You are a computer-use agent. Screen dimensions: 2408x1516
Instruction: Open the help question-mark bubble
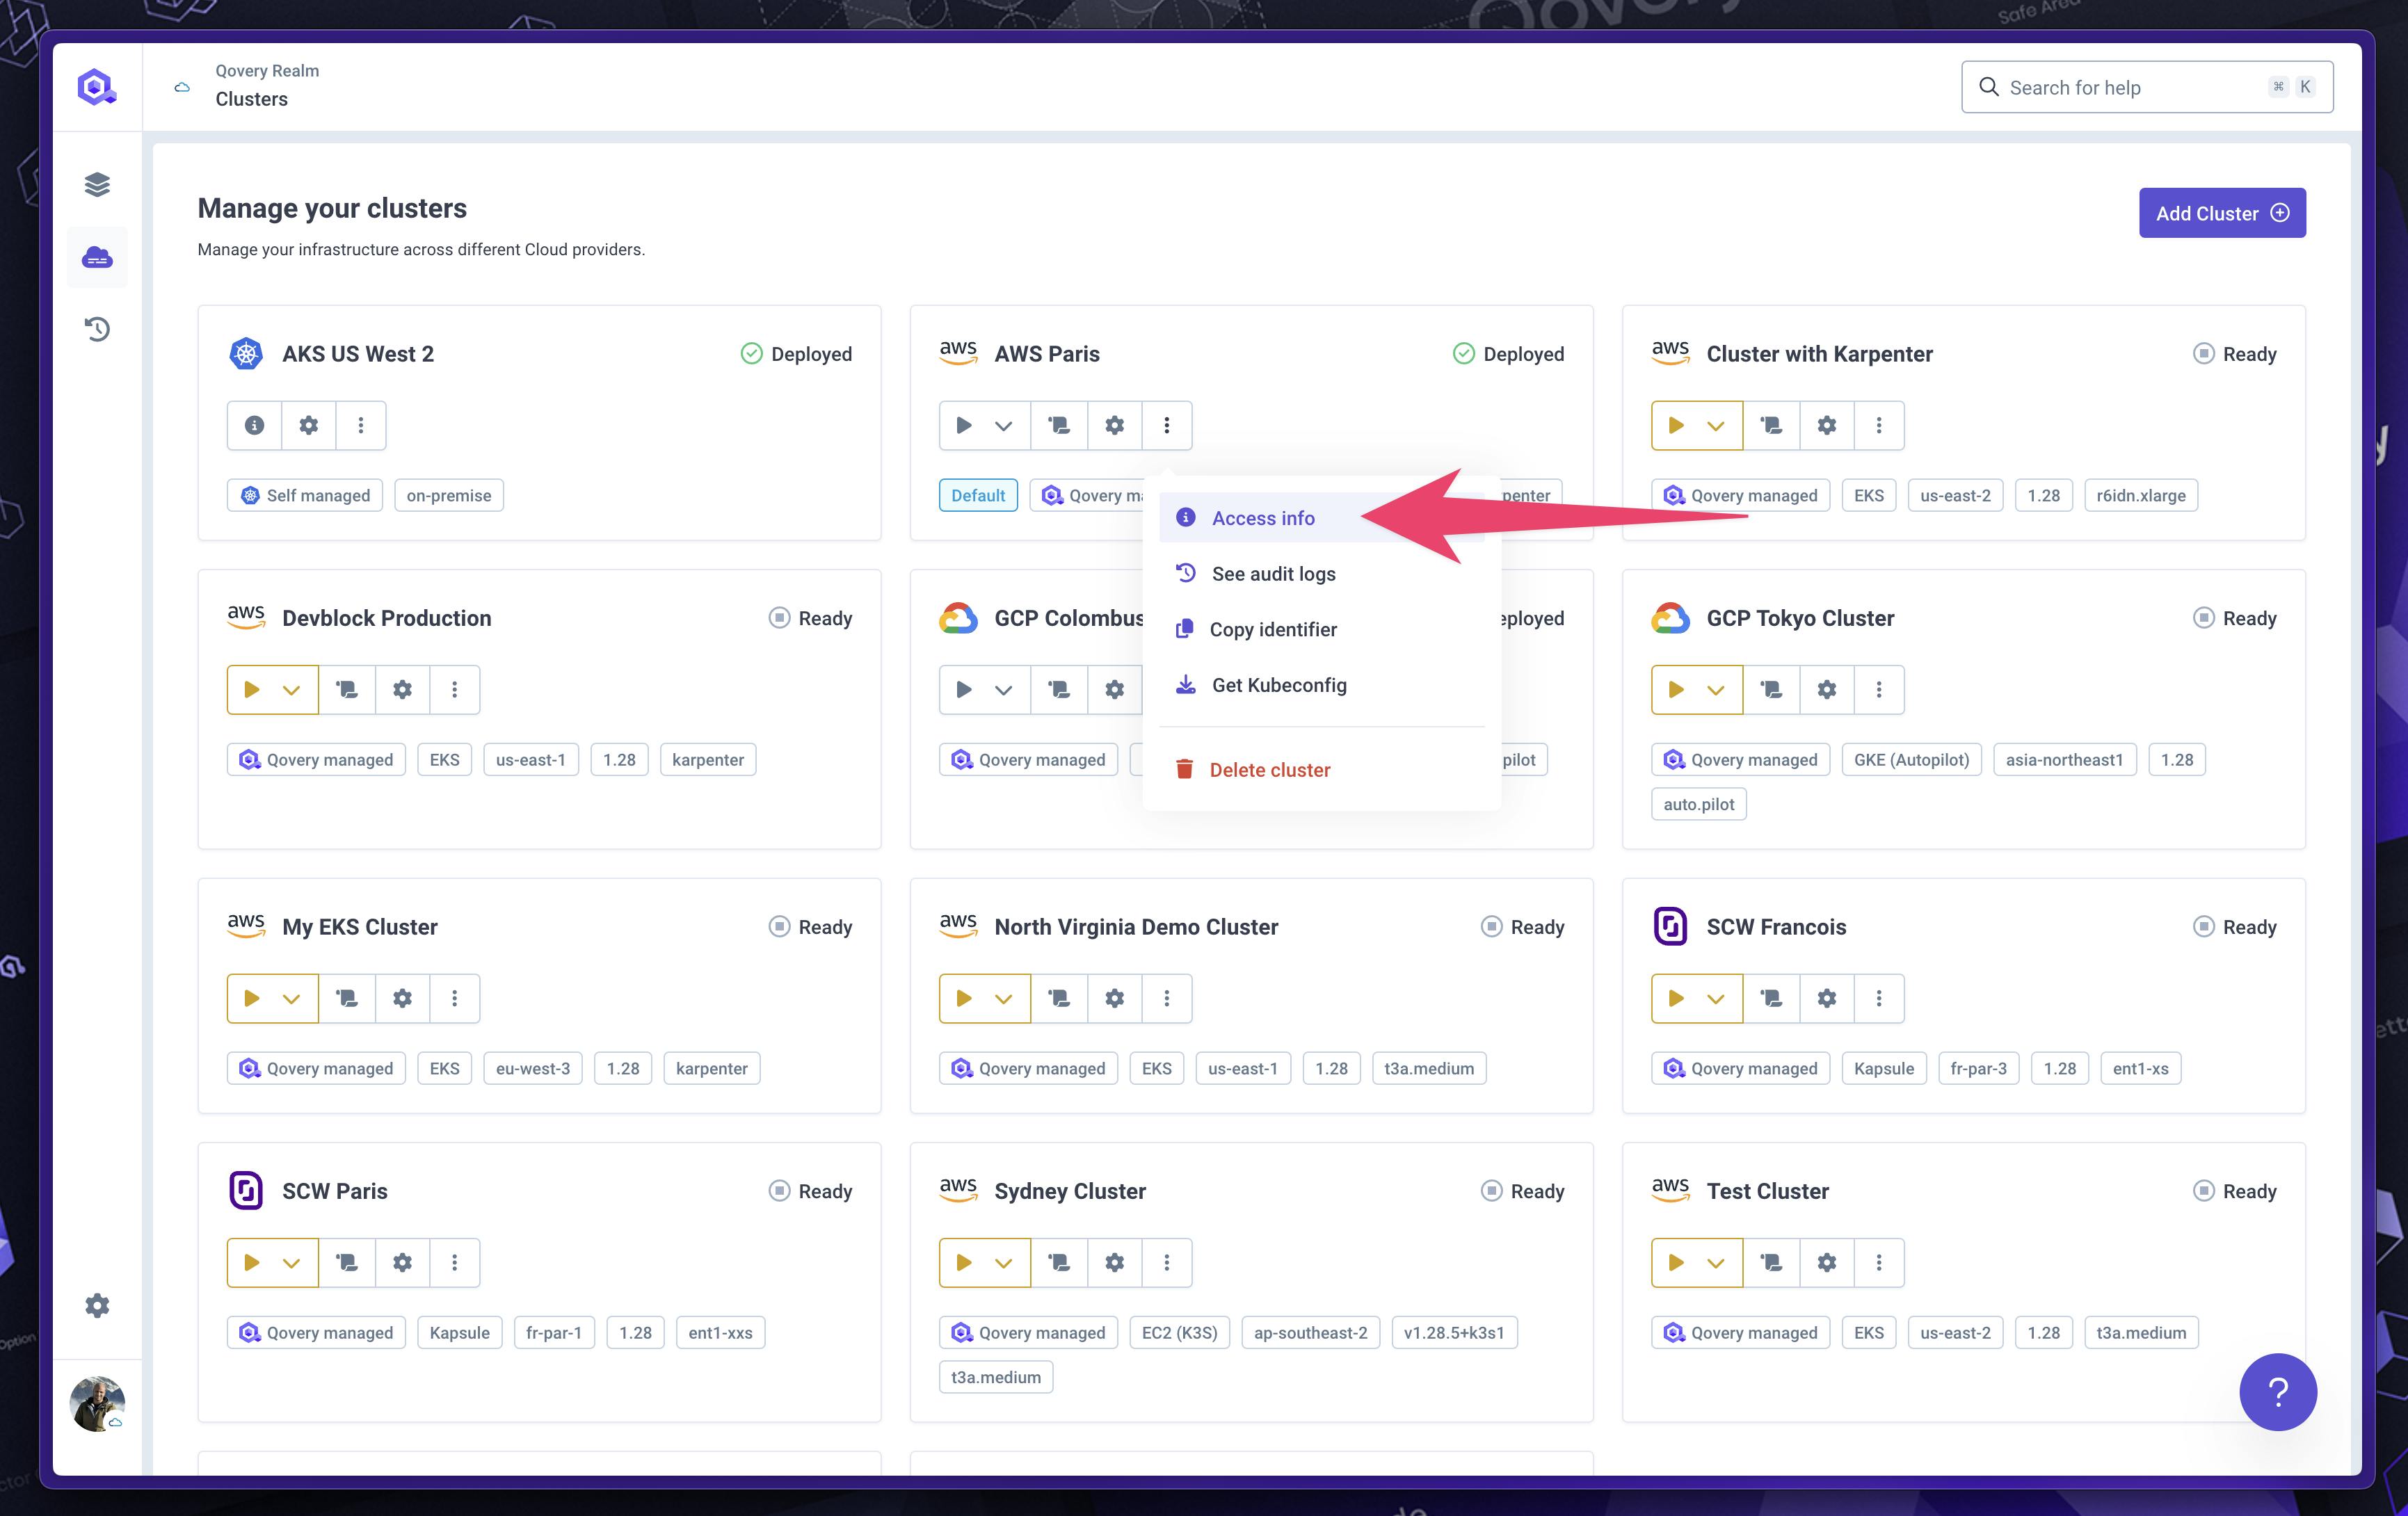tap(2277, 1391)
